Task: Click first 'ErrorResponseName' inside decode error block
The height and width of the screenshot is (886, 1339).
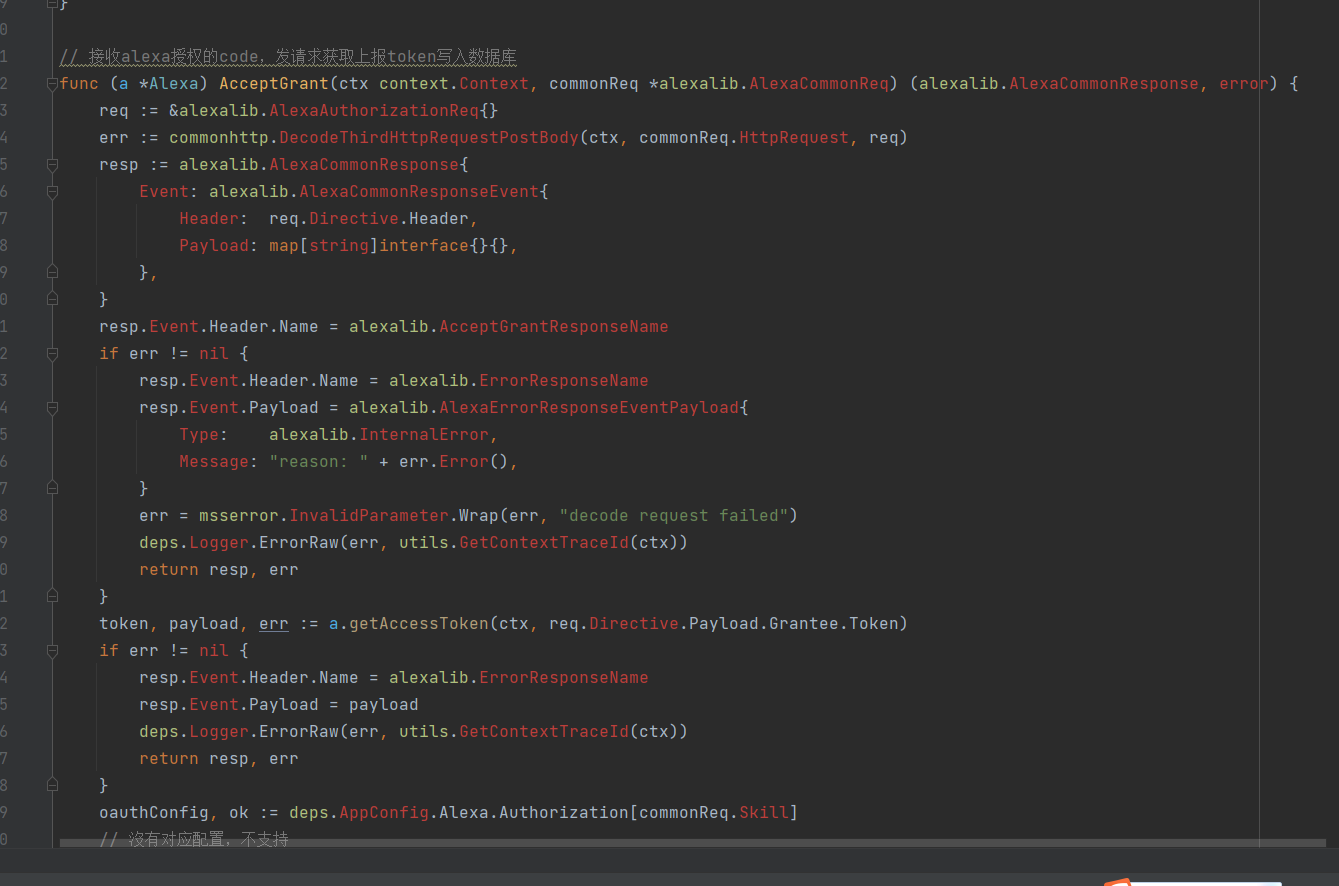Action: [564, 381]
